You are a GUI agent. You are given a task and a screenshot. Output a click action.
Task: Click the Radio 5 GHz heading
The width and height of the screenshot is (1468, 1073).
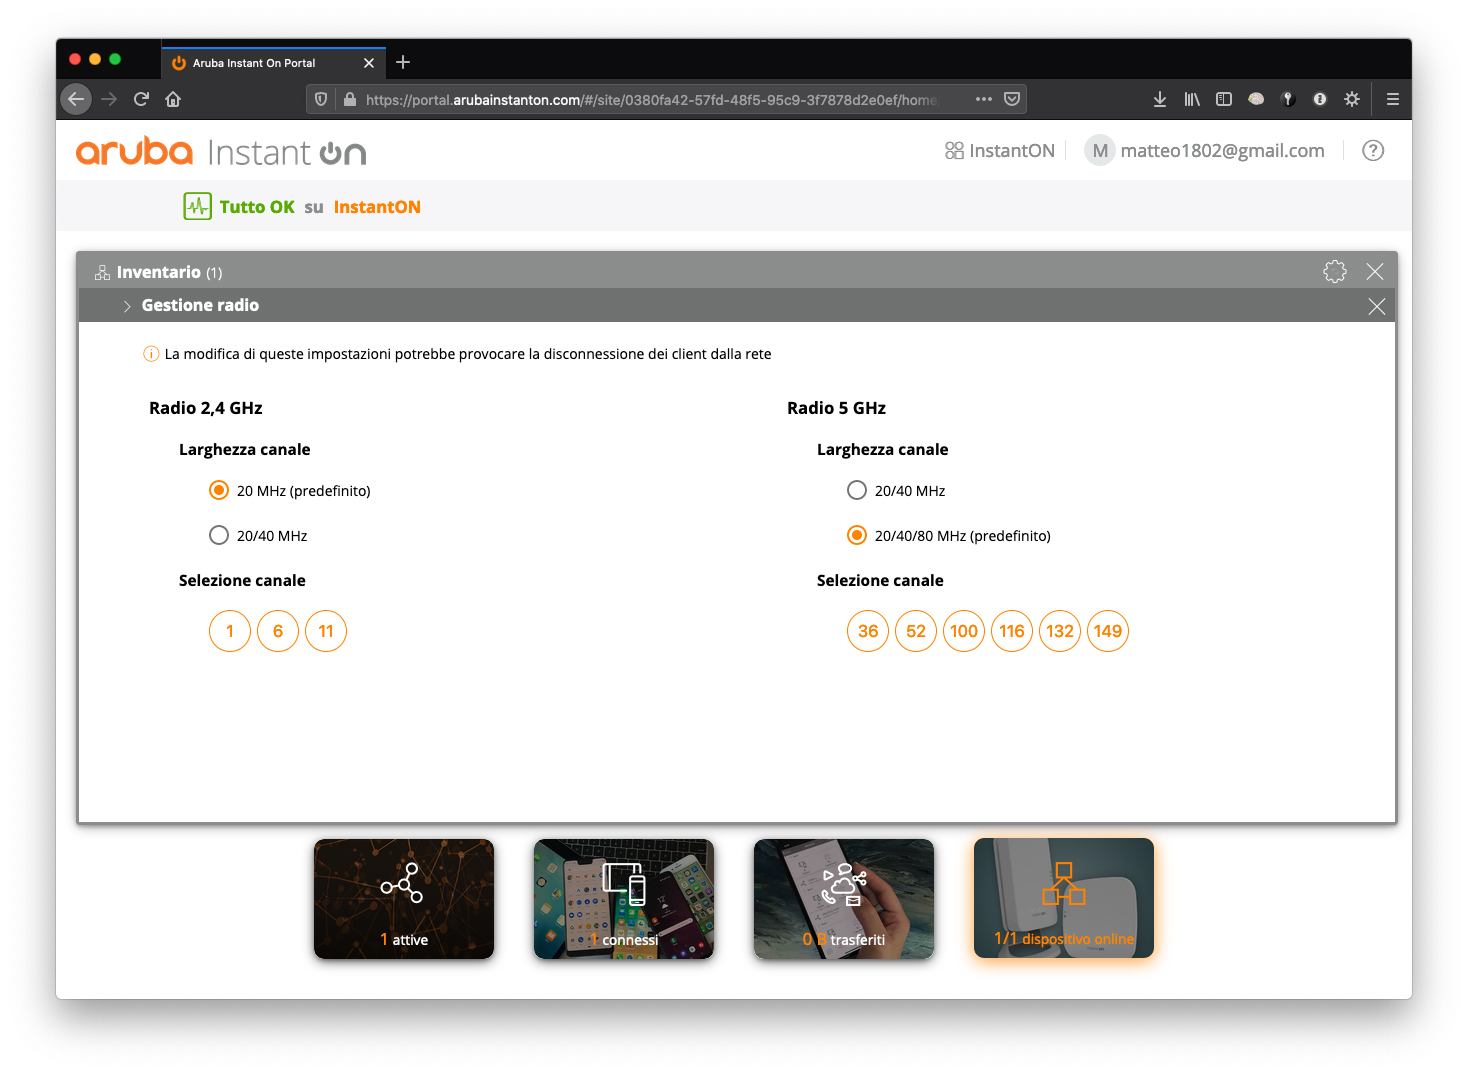click(836, 408)
